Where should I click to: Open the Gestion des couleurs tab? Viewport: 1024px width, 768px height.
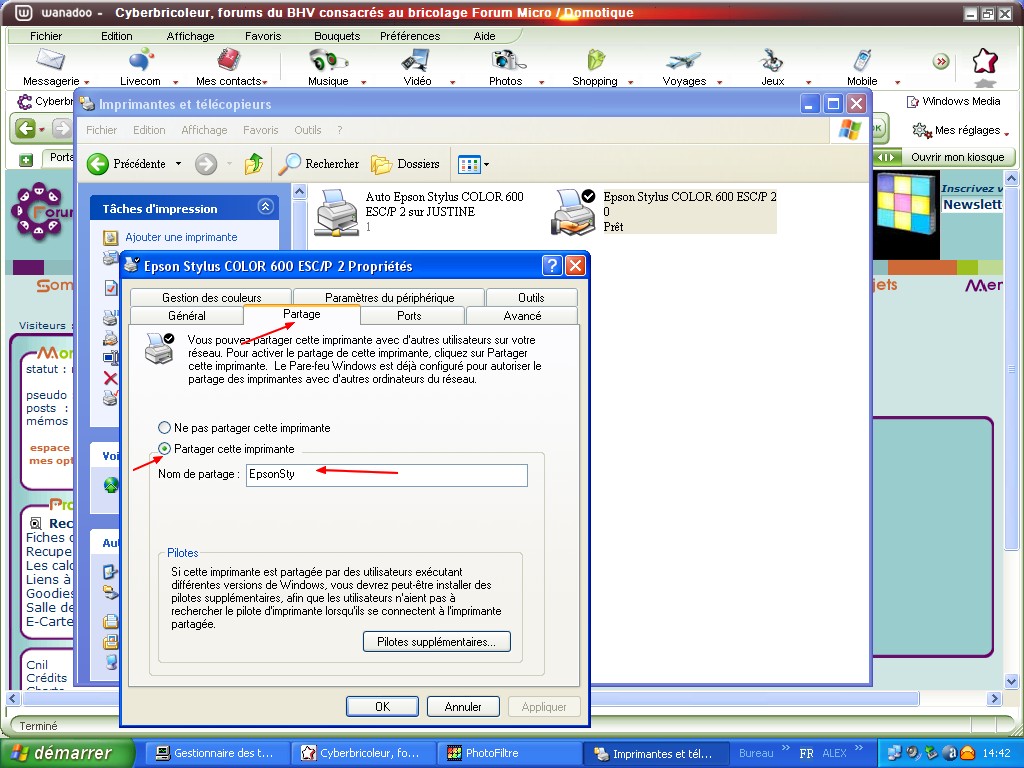coord(211,297)
